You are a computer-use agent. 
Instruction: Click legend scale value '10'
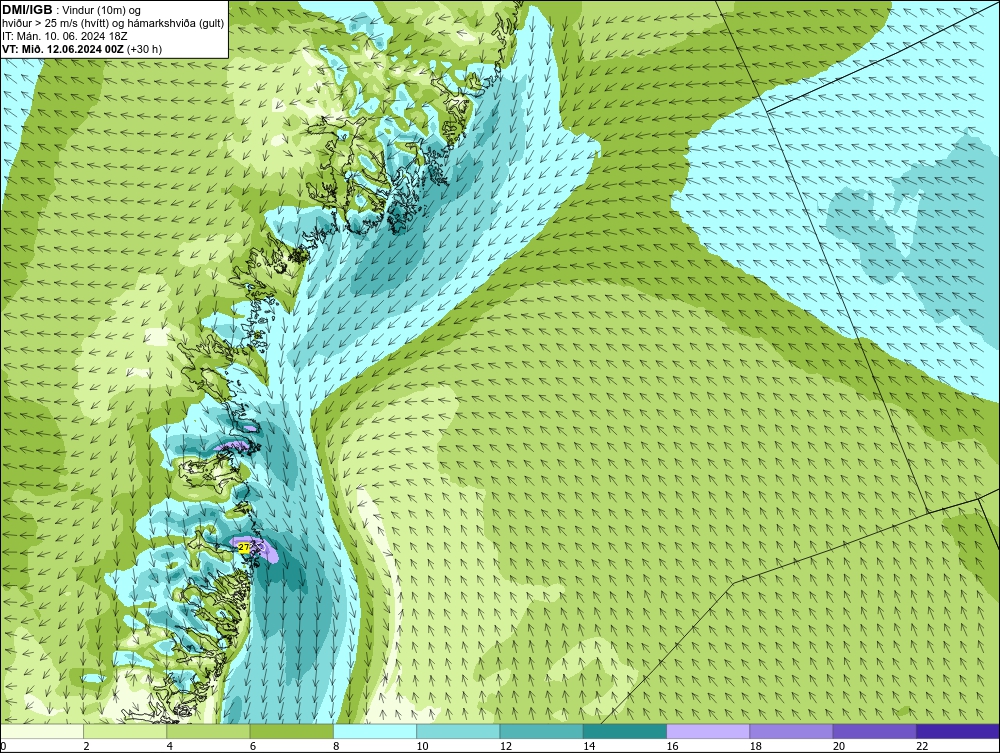422,746
